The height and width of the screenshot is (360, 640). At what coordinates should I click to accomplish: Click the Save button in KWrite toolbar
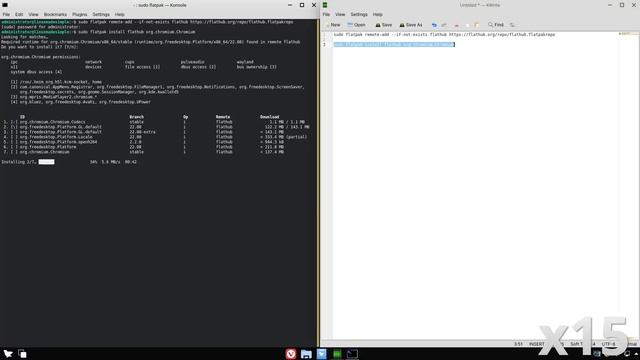[x=384, y=25]
